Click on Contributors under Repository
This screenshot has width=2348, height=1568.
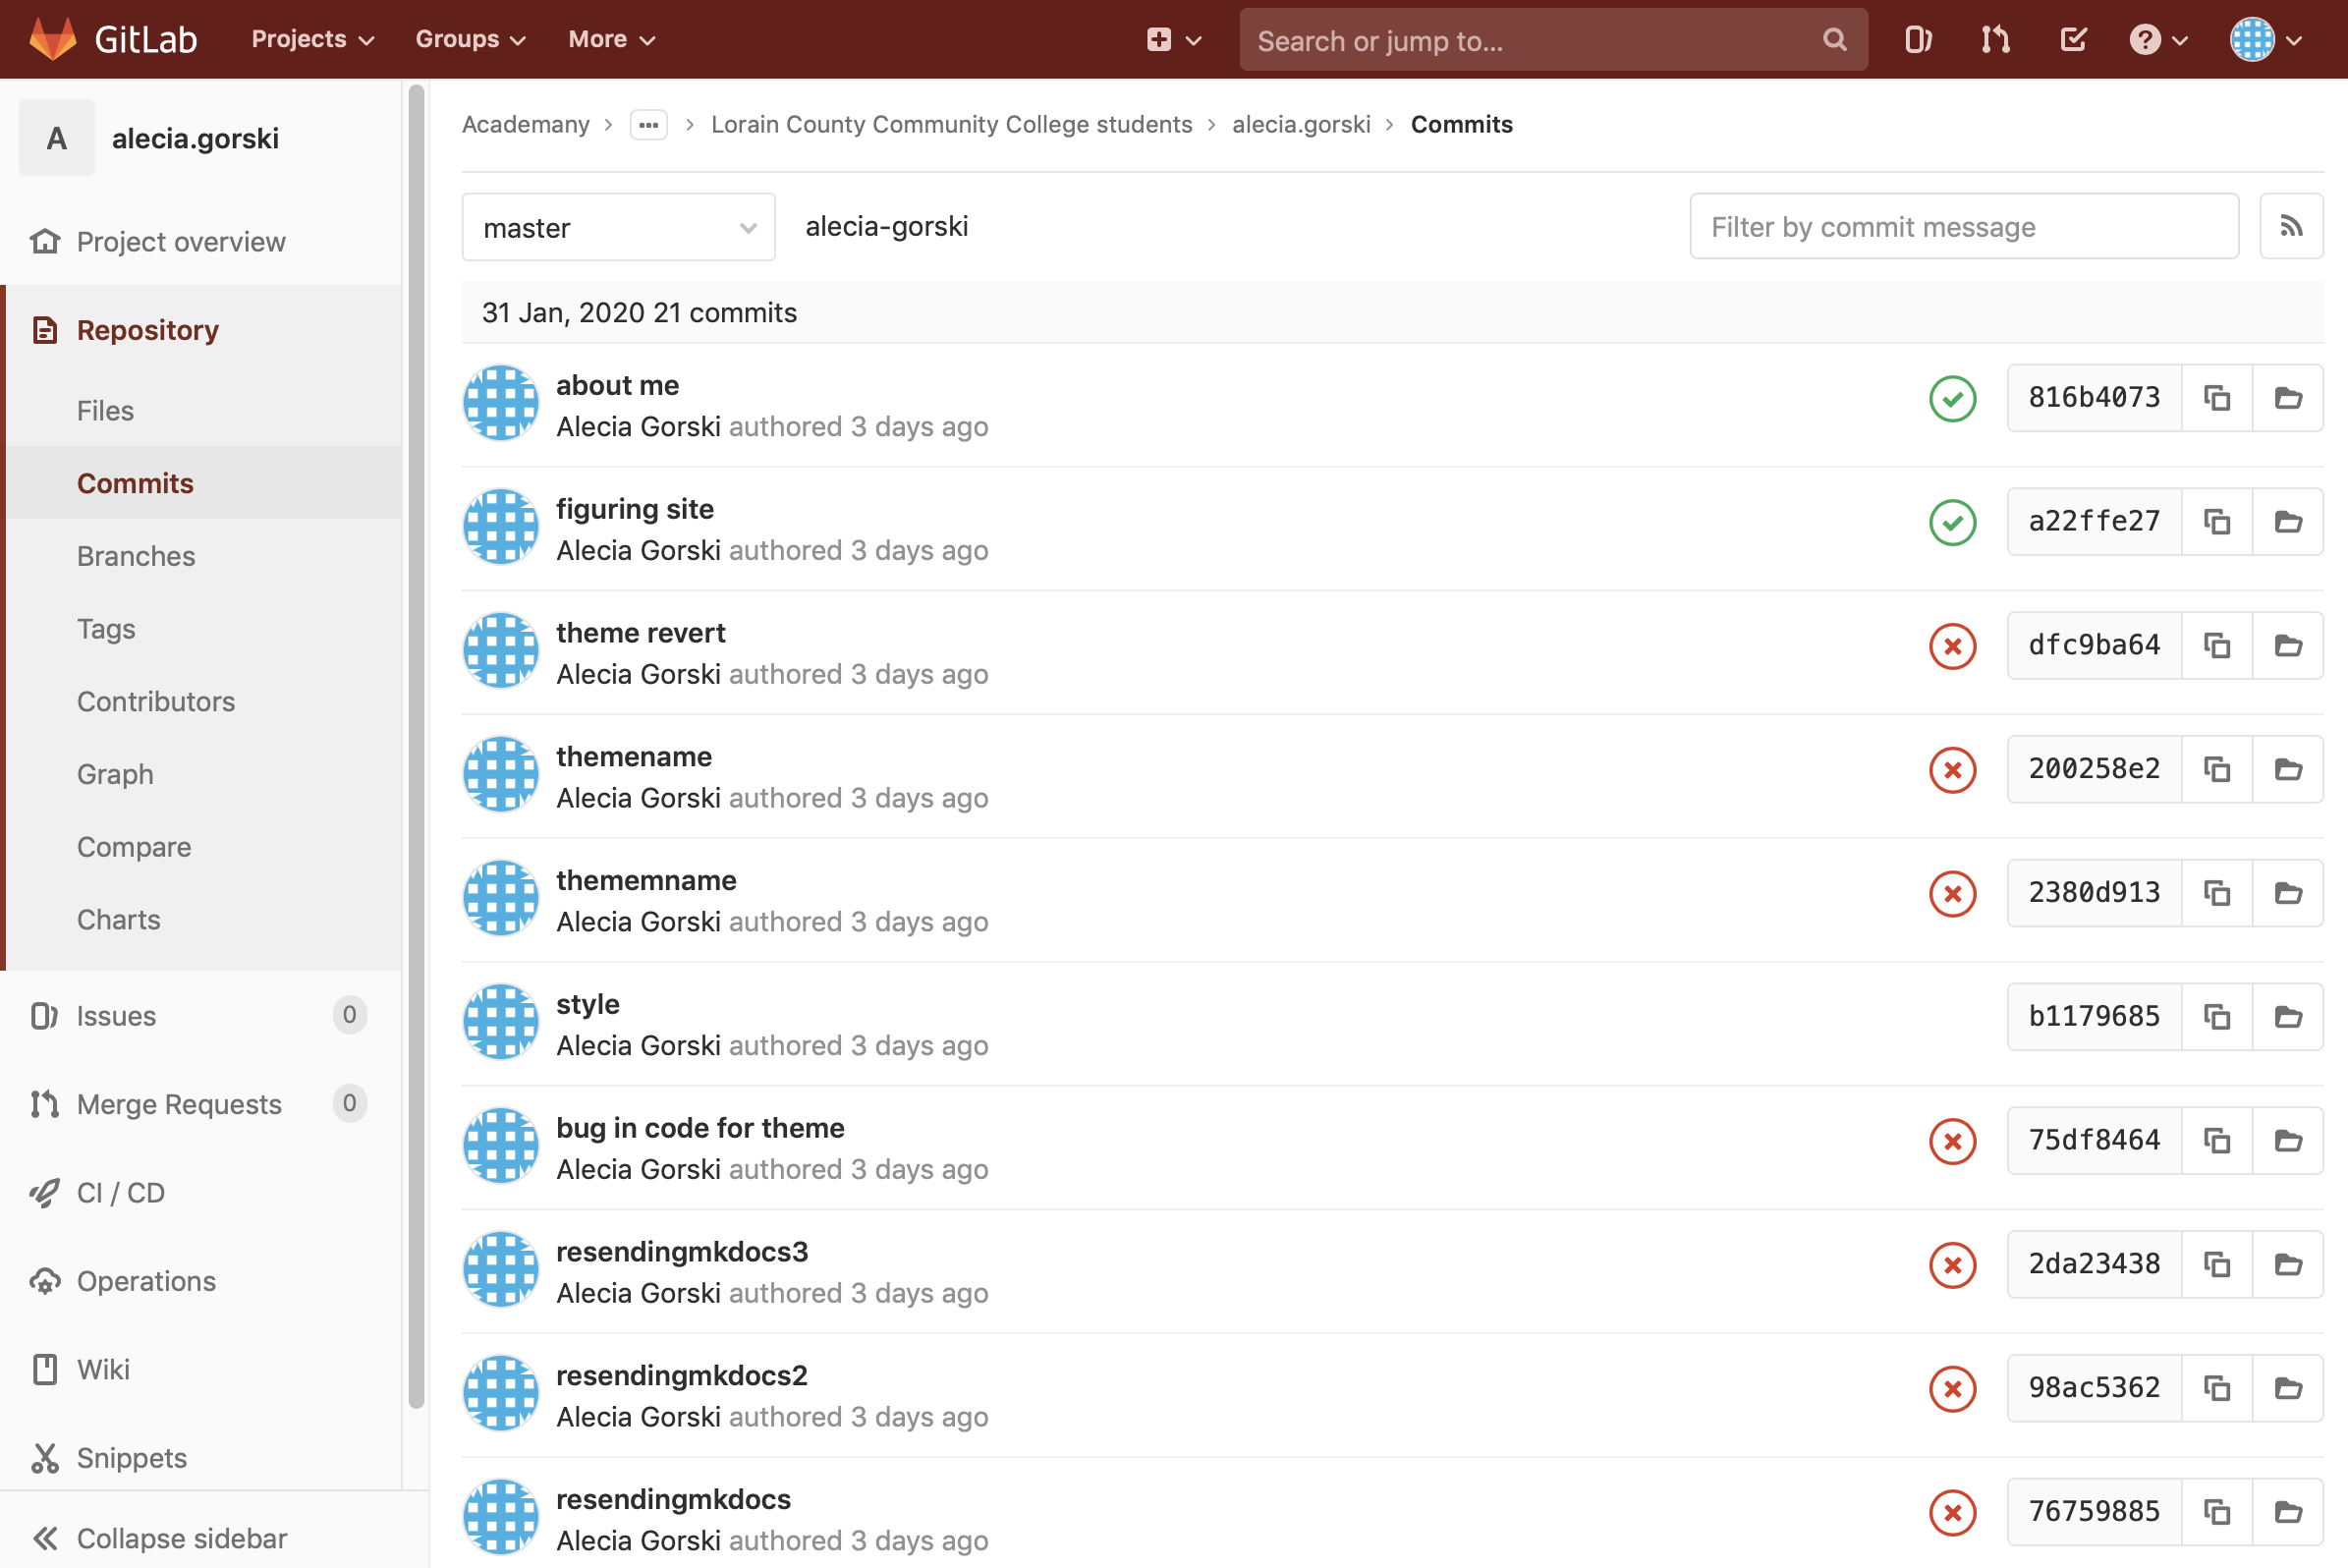(156, 700)
